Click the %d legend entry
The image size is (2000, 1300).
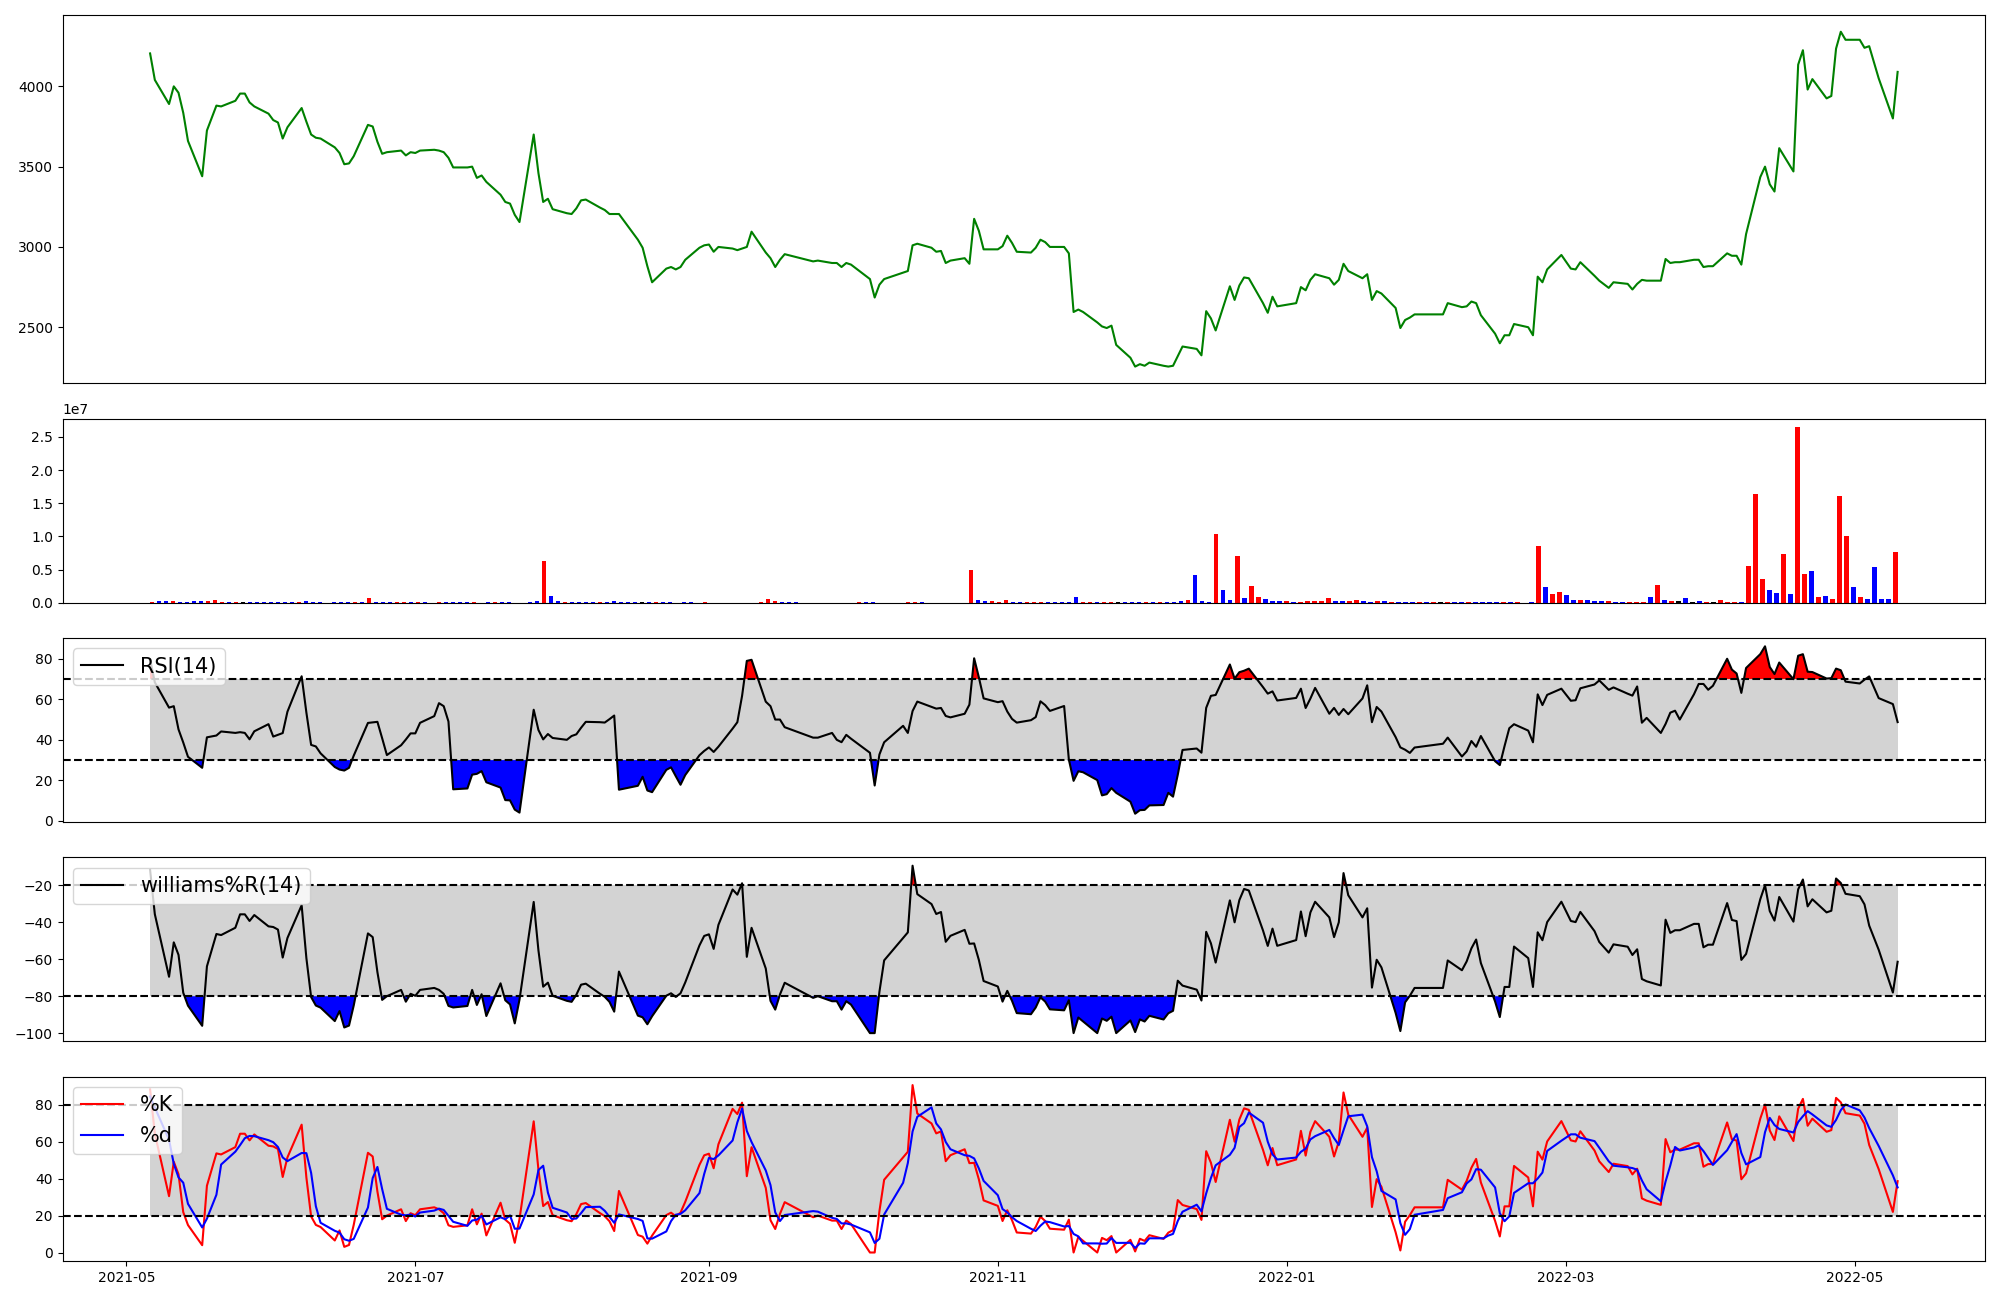pos(156,1135)
